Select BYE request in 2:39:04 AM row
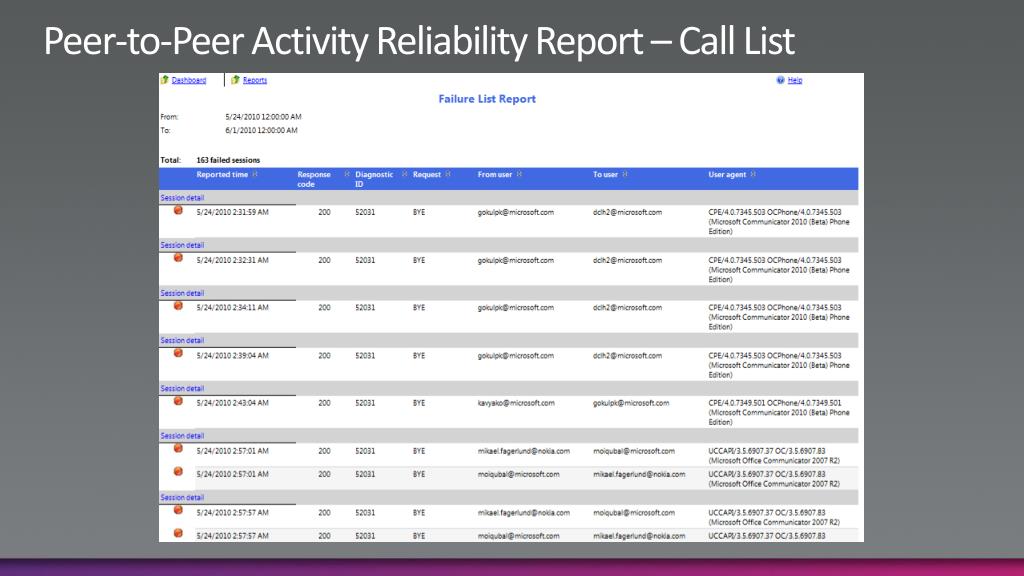Screen dimensions: 1024x576 (x=419, y=356)
